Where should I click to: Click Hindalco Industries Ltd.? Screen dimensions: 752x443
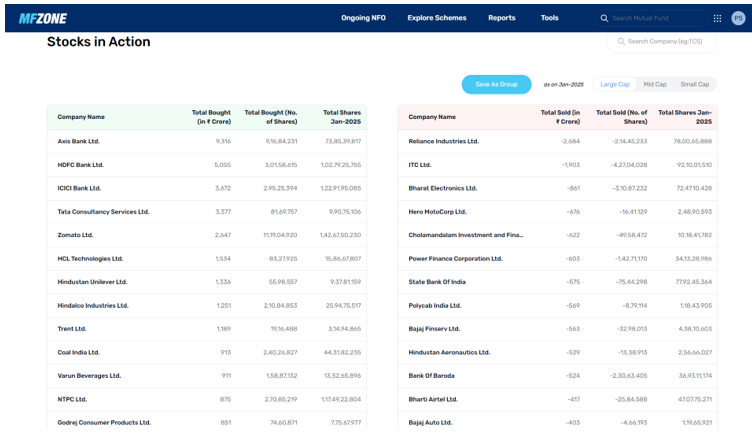[93, 306]
